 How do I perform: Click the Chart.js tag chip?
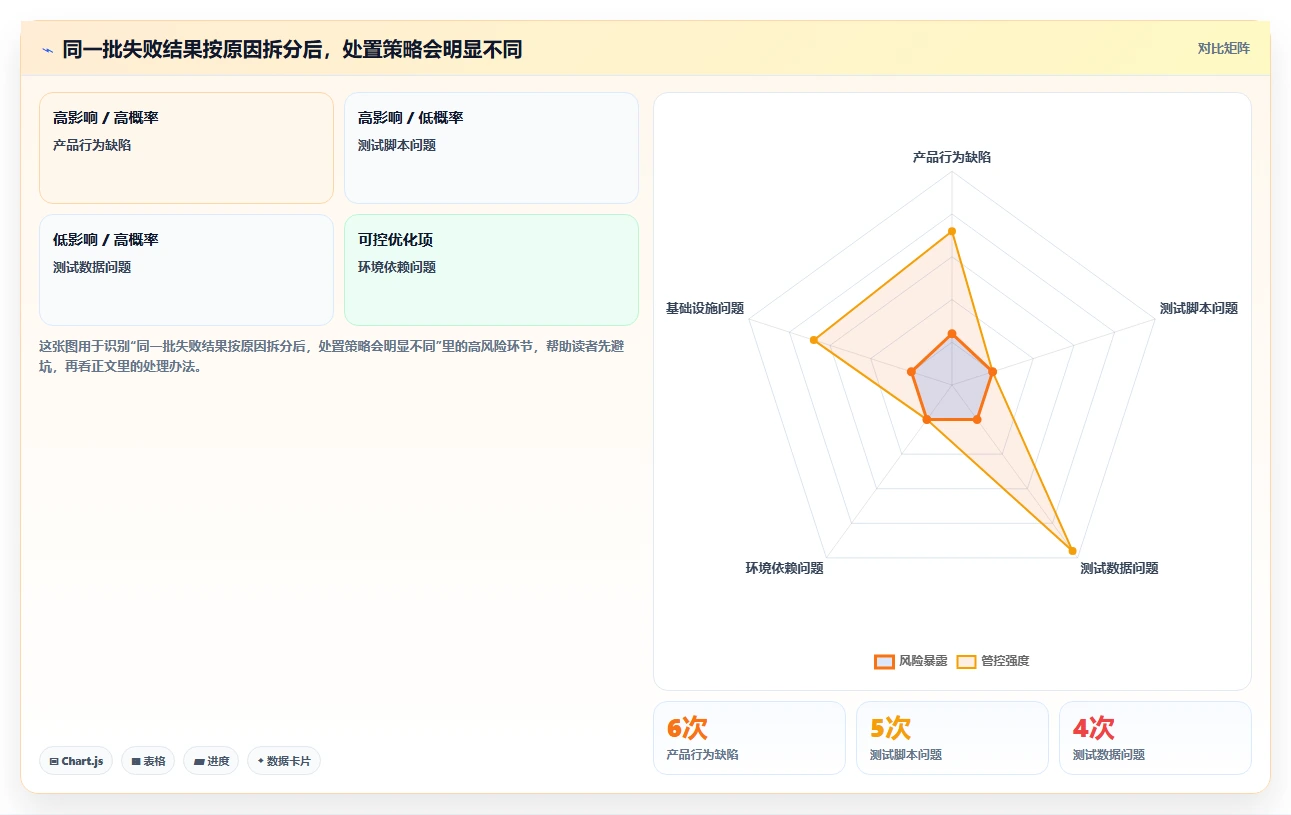tap(76, 761)
